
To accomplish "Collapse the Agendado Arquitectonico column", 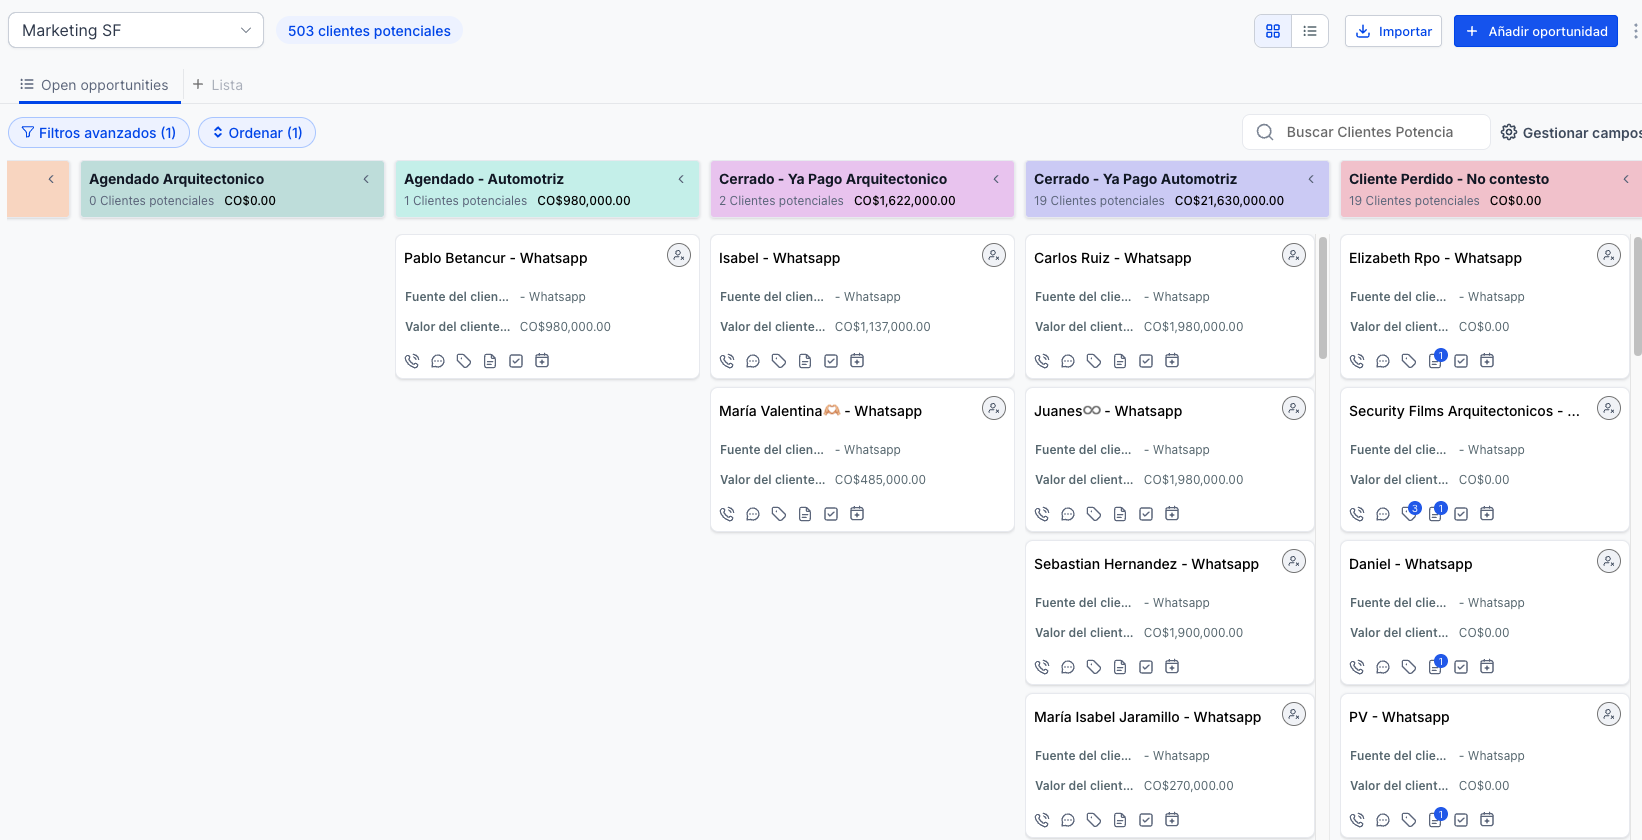I will tap(366, 179).
